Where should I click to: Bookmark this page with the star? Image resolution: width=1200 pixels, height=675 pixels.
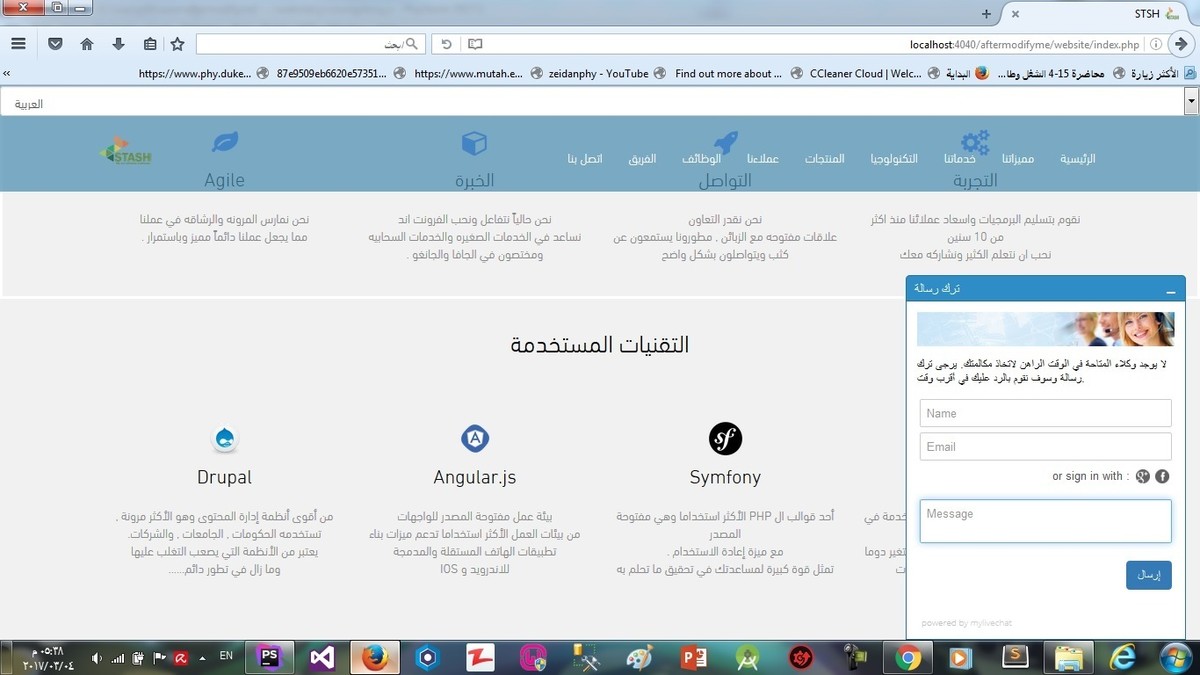(x=178, y=44)
